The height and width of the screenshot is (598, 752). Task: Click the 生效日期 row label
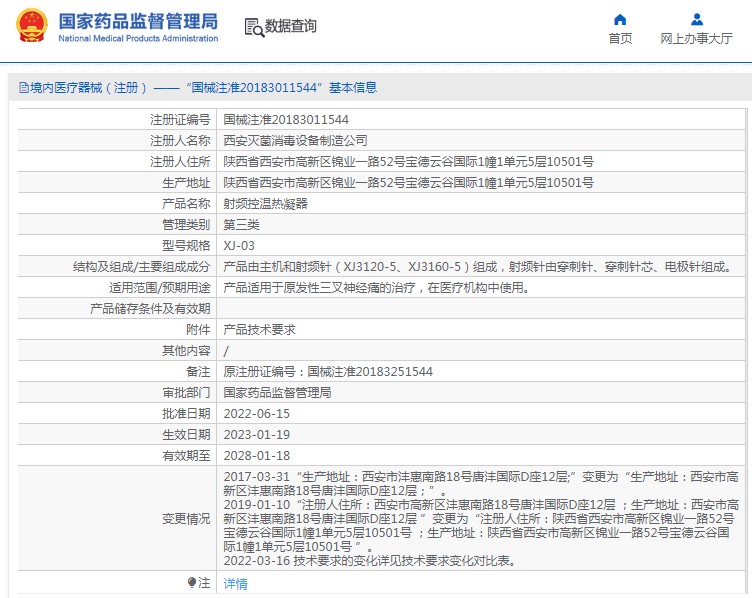point(186,435)
